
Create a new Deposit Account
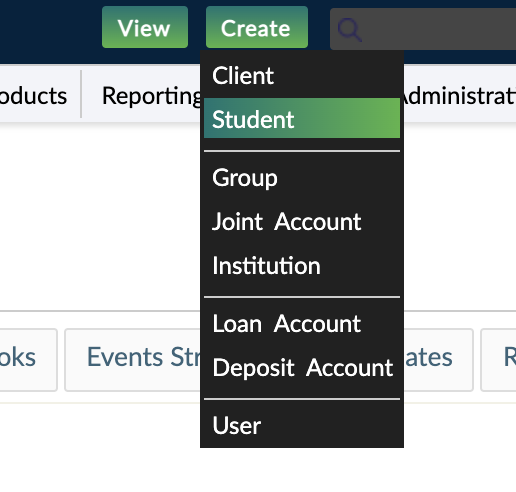pos(302,368)
